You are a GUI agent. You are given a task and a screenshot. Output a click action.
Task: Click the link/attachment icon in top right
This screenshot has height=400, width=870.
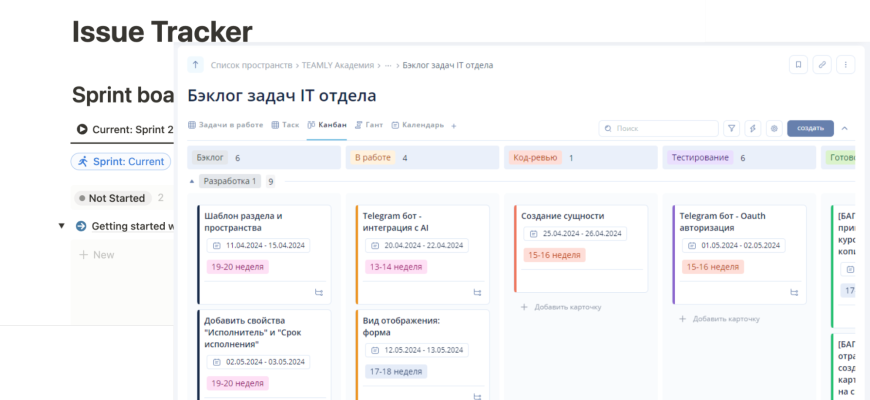point(822,65)
